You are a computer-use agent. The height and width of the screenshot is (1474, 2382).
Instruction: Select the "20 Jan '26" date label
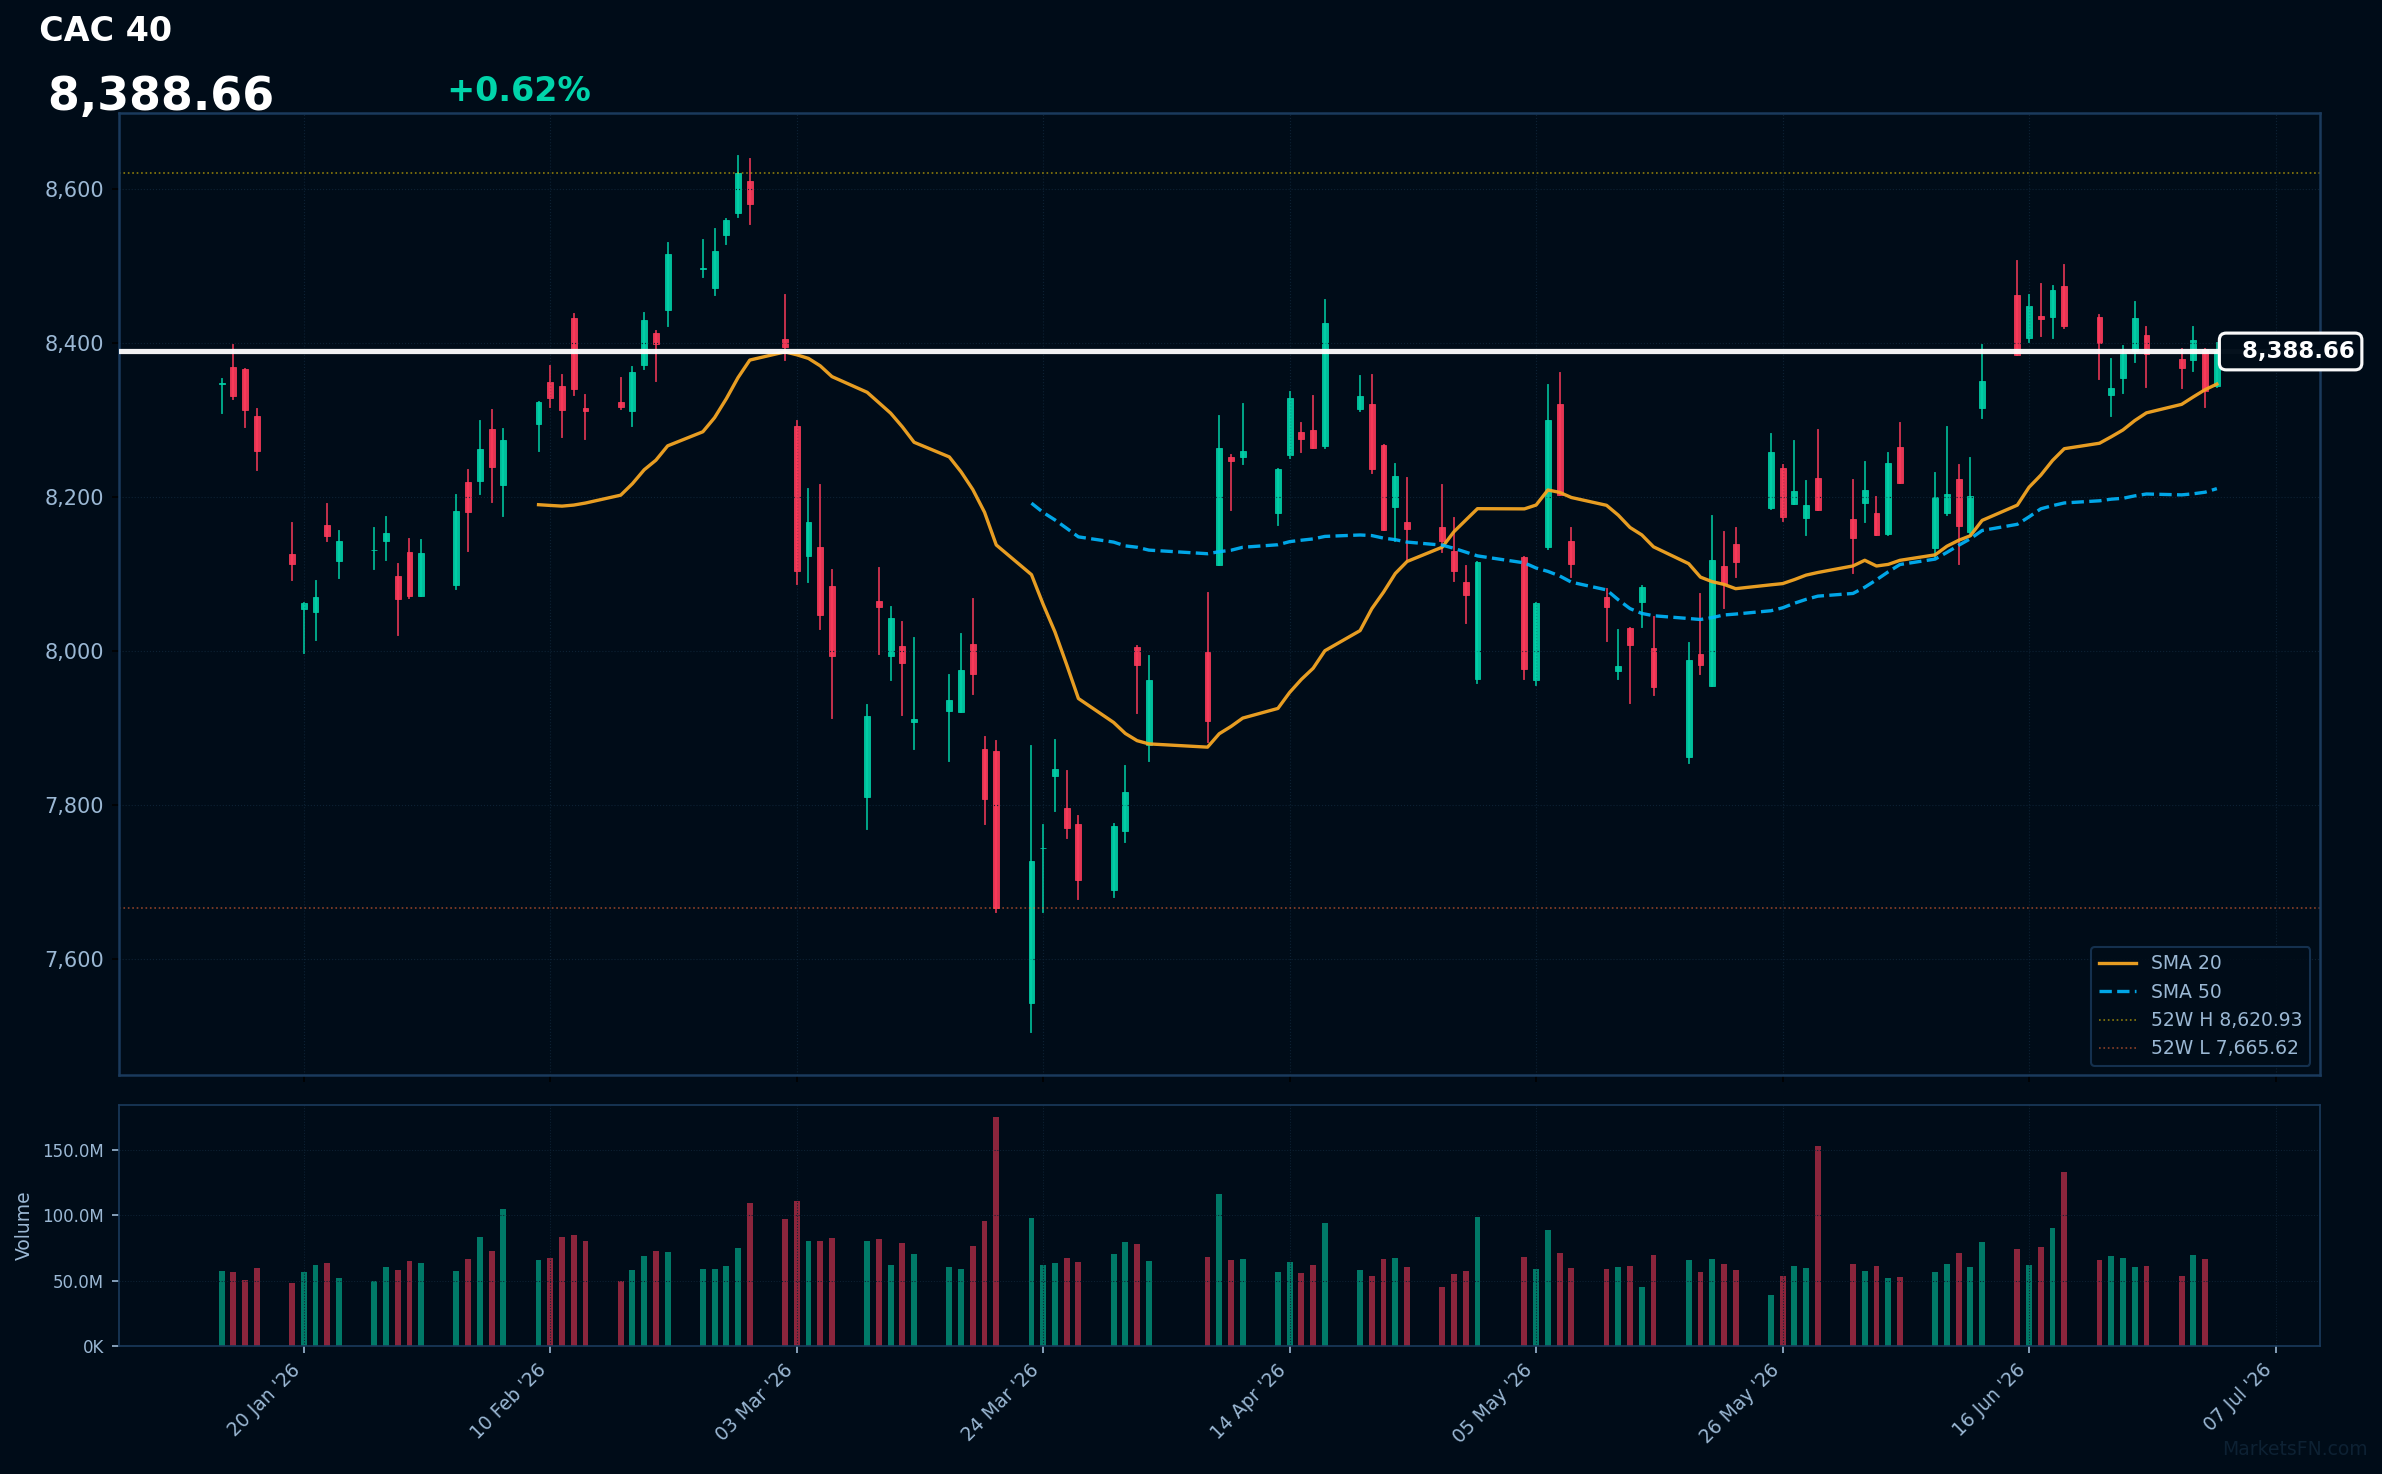coord(265,1400)
